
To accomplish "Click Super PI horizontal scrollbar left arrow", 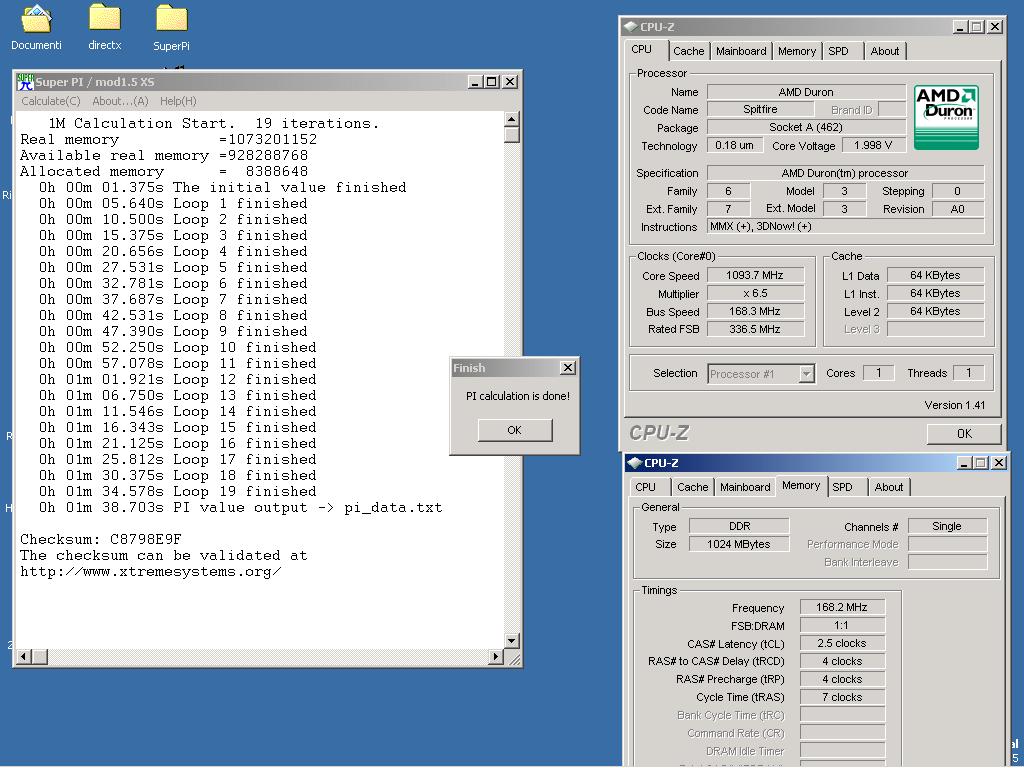I will click(24, 656).
